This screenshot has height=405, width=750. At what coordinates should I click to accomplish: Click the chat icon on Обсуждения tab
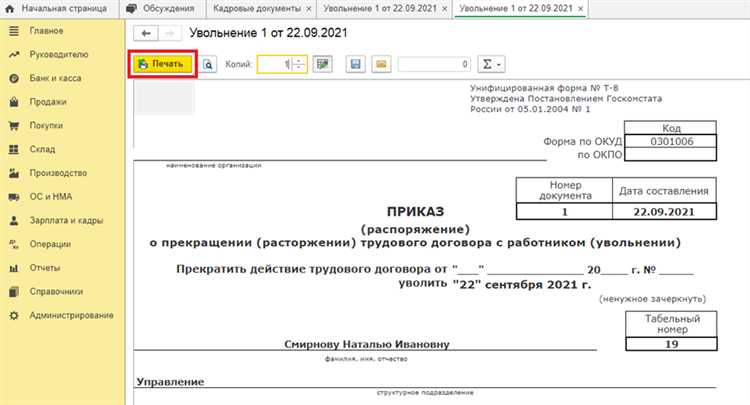point(132,9)
